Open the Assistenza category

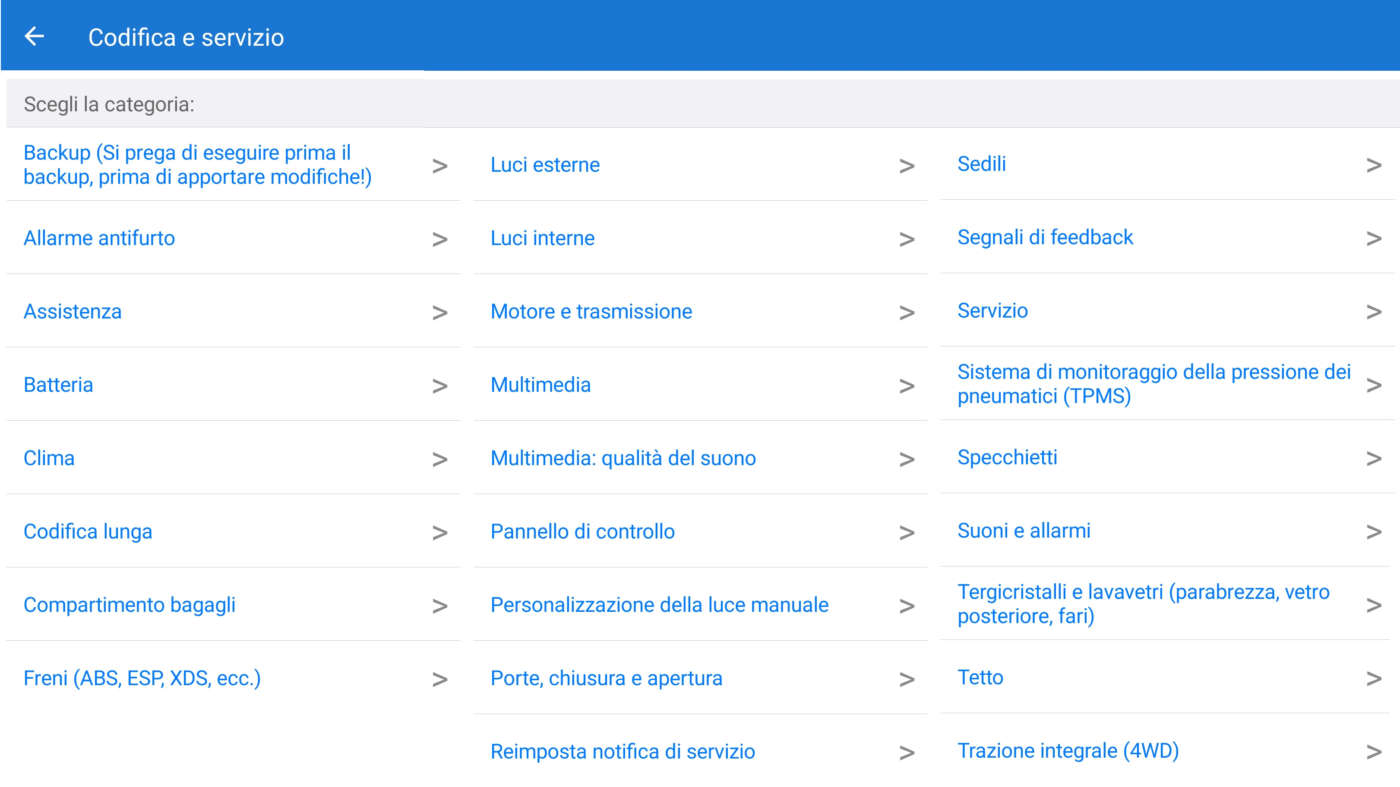coord(73,311)
